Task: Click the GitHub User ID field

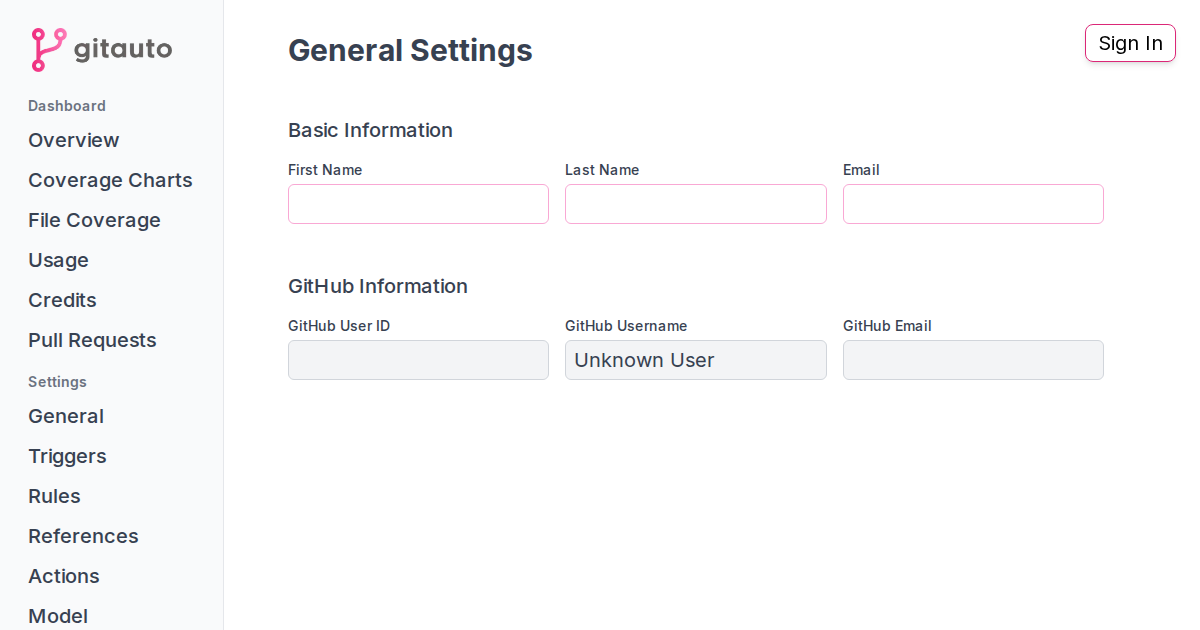Action: click(x=418, y=360)
